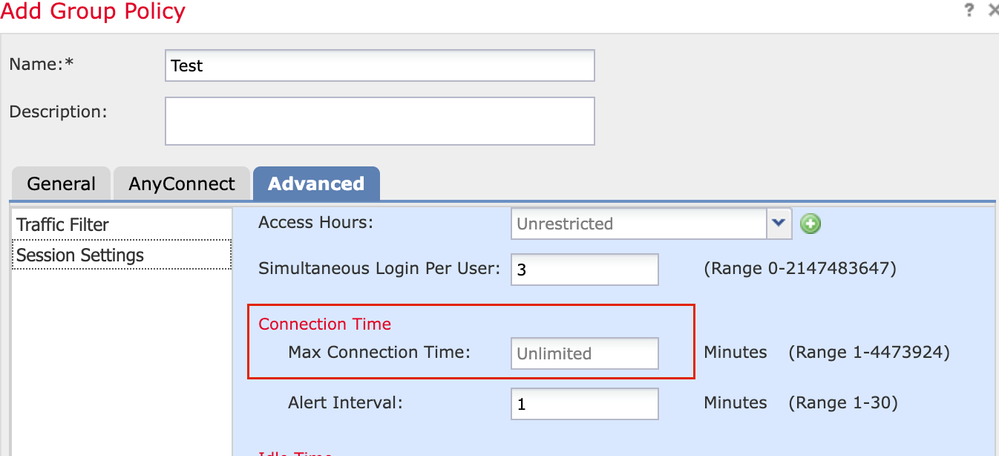Switch to the General tab
Image resolution: width=999 pixels, height=456 pixels.
tap(61, 184)
